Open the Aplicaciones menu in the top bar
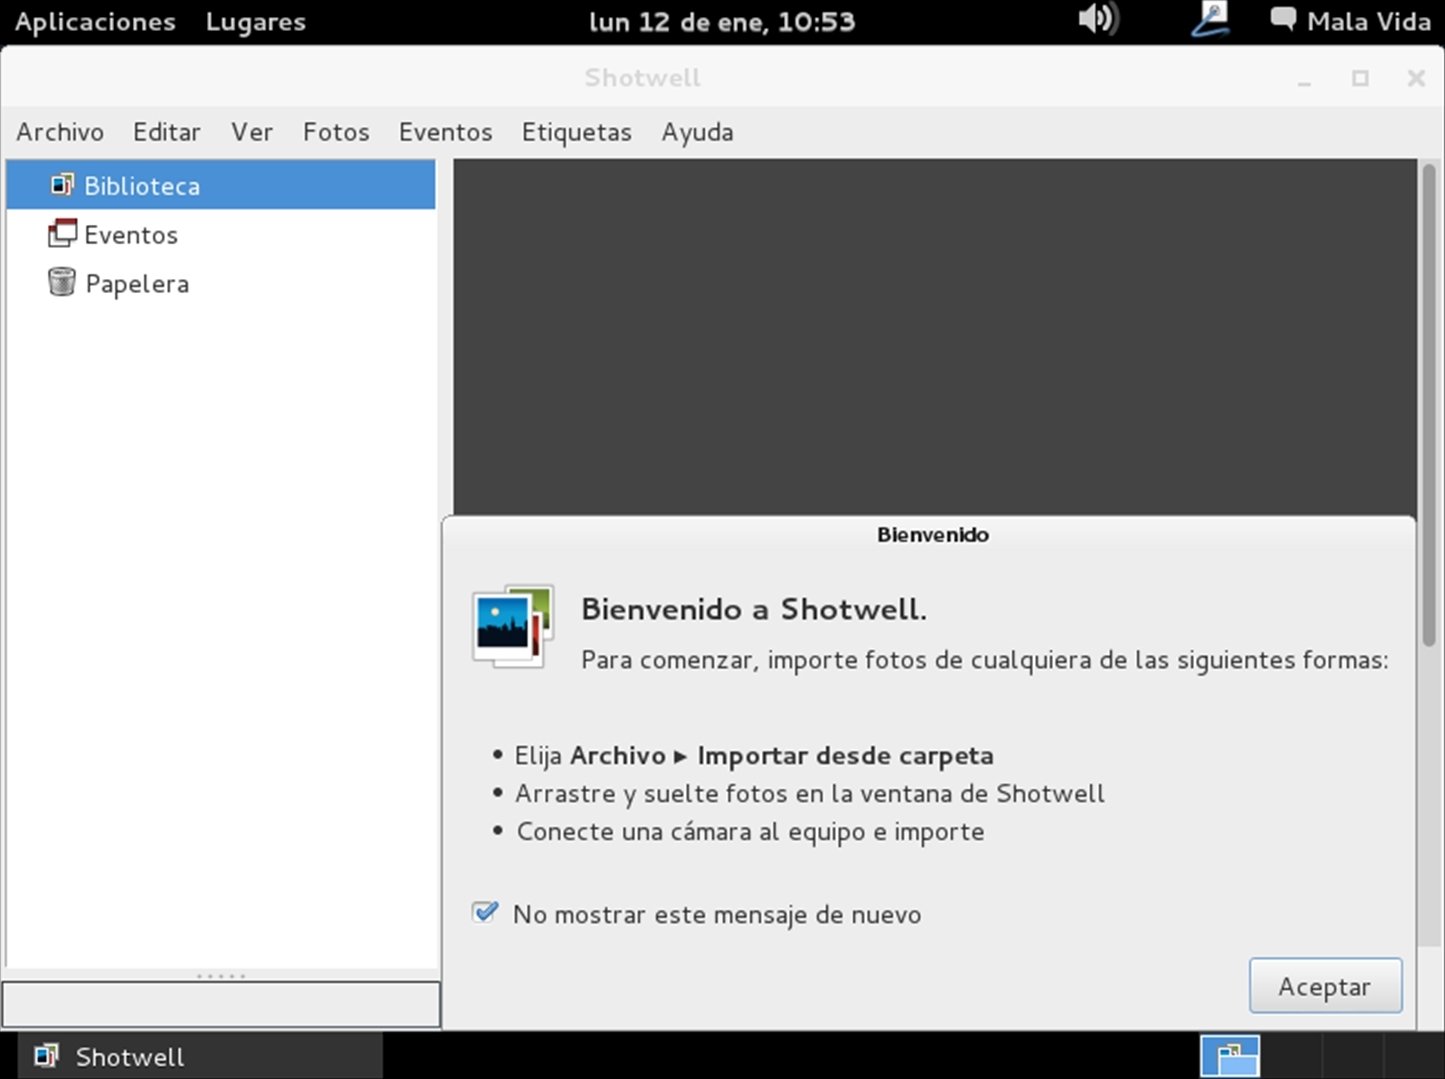Screen dimensions: 1445x1079 click(x=95, y=21)
